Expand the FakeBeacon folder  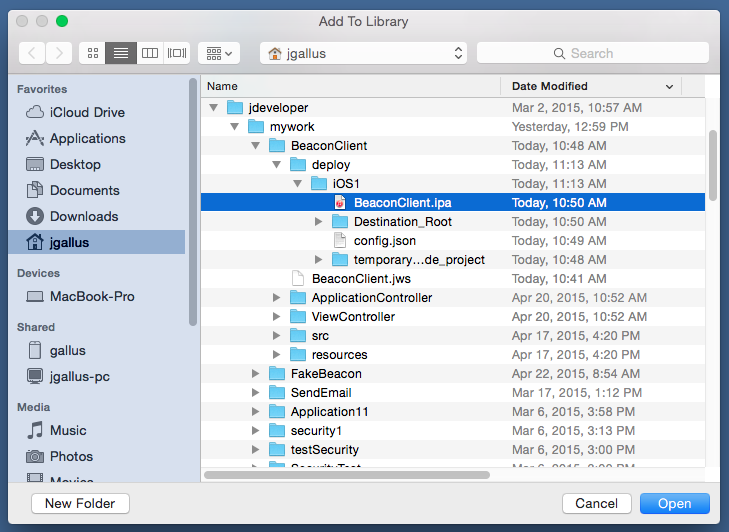pos(255,373)
